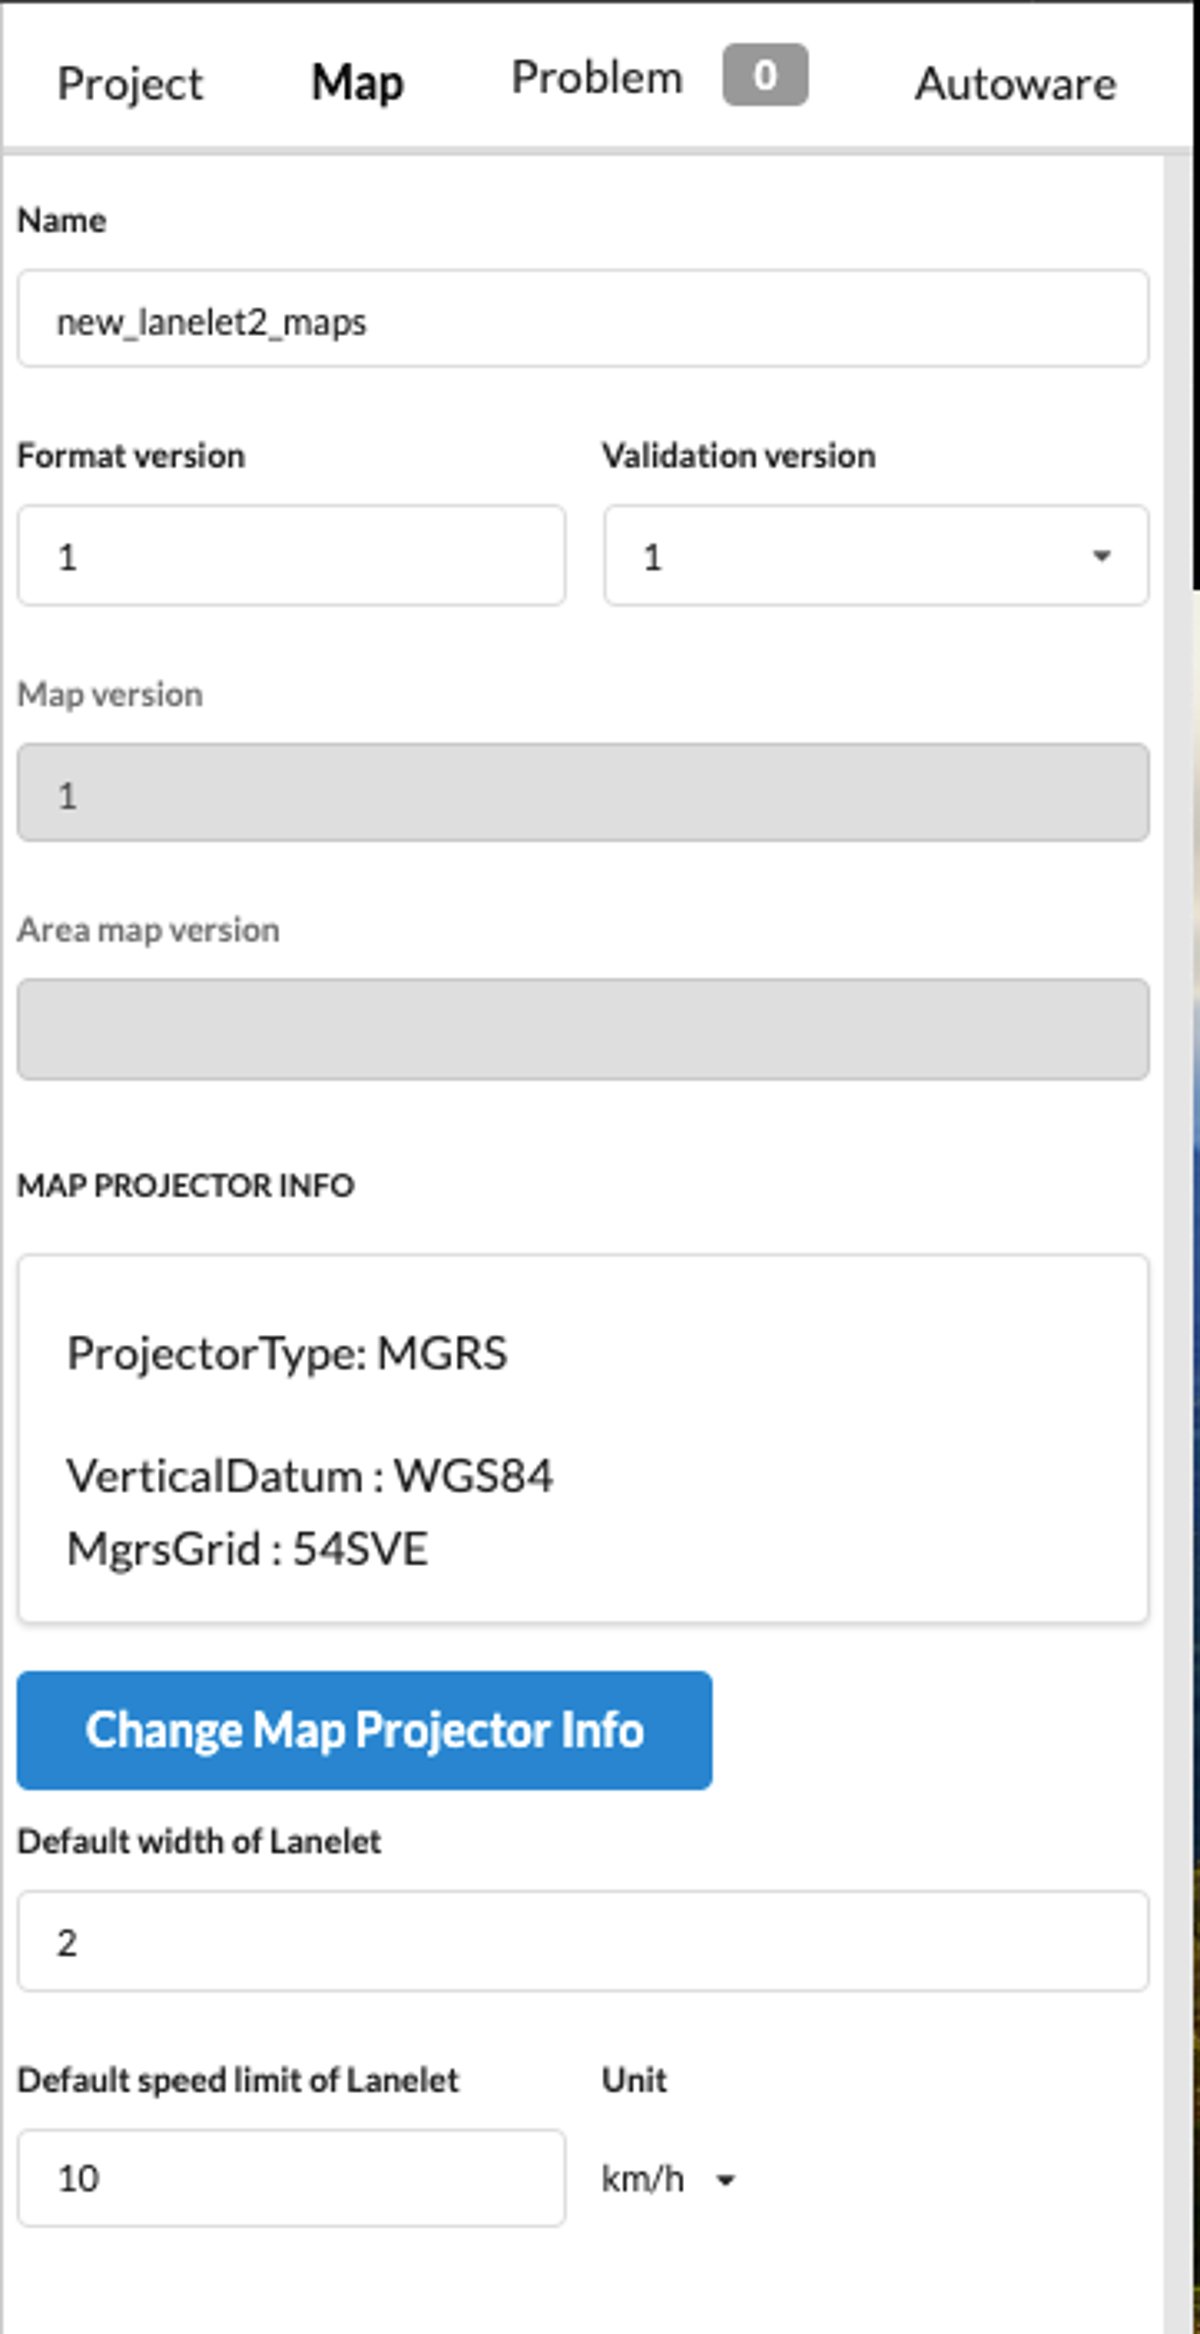1200x2334 pixels.
Task: Click the empty Area map version field
Action: [585, 1028]
